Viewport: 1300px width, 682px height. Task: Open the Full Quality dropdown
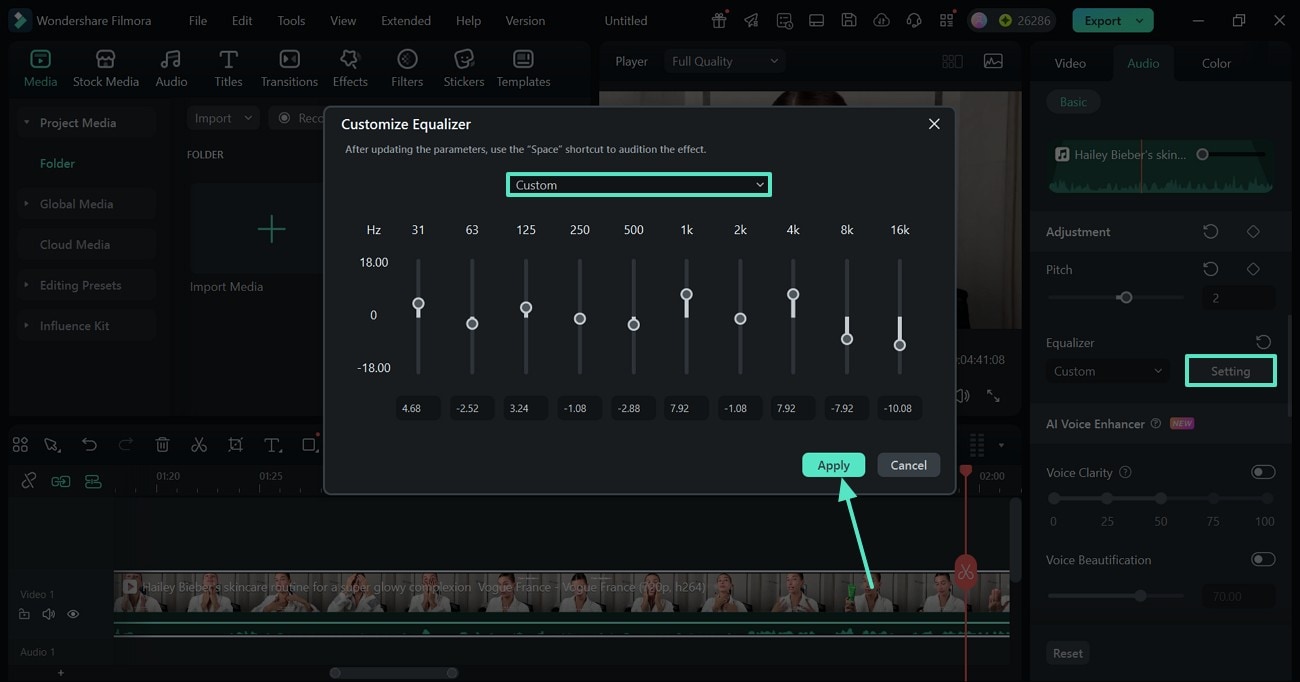tap(724, 61)
